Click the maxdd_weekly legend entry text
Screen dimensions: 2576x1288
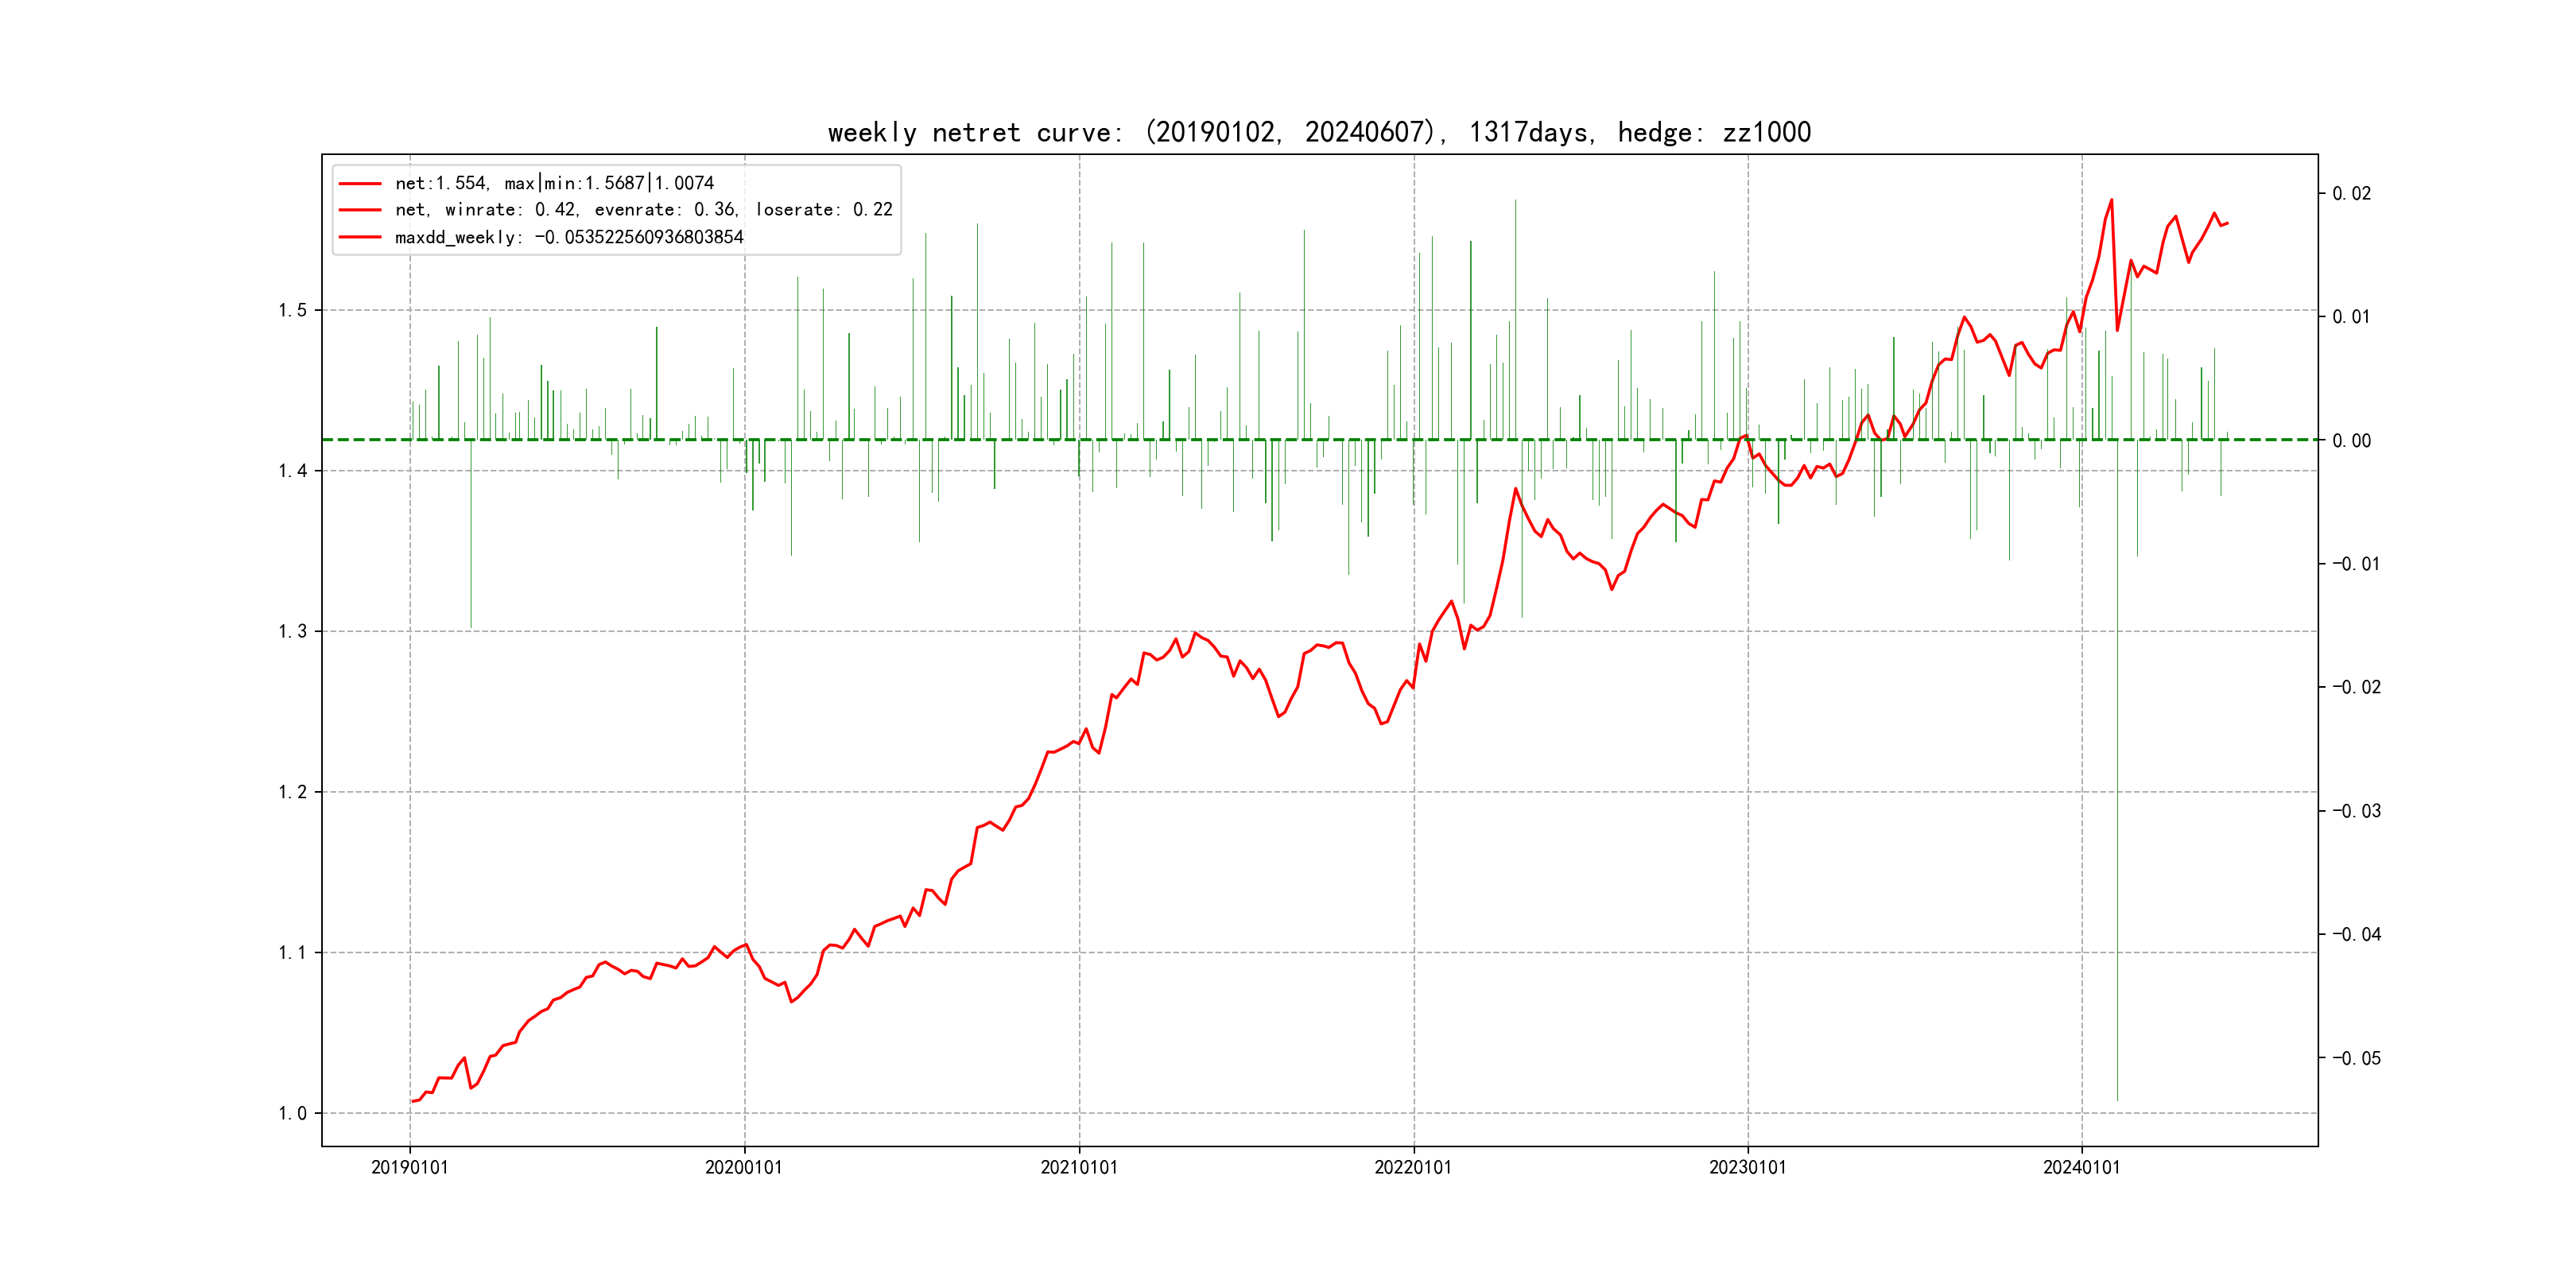tap(569, 237)
